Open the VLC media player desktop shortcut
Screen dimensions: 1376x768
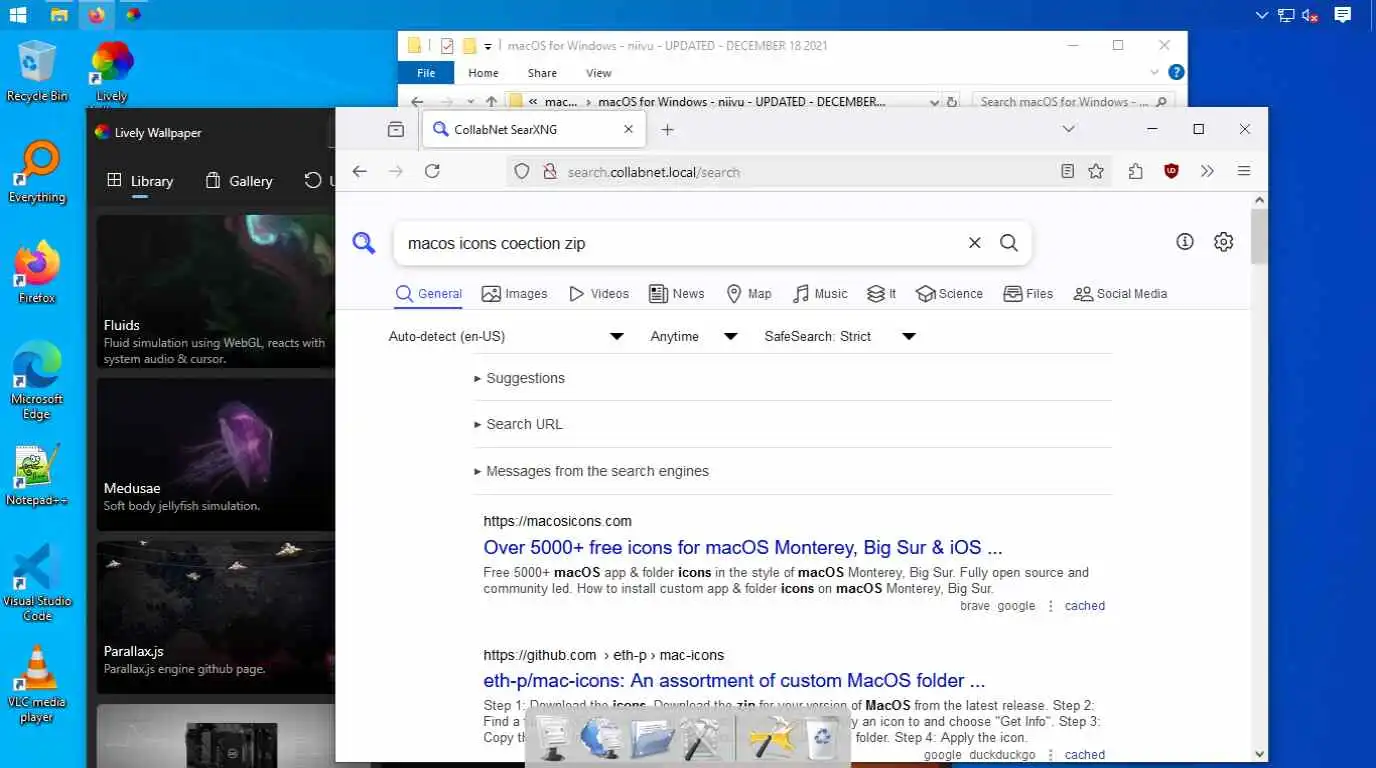(37, 683)
